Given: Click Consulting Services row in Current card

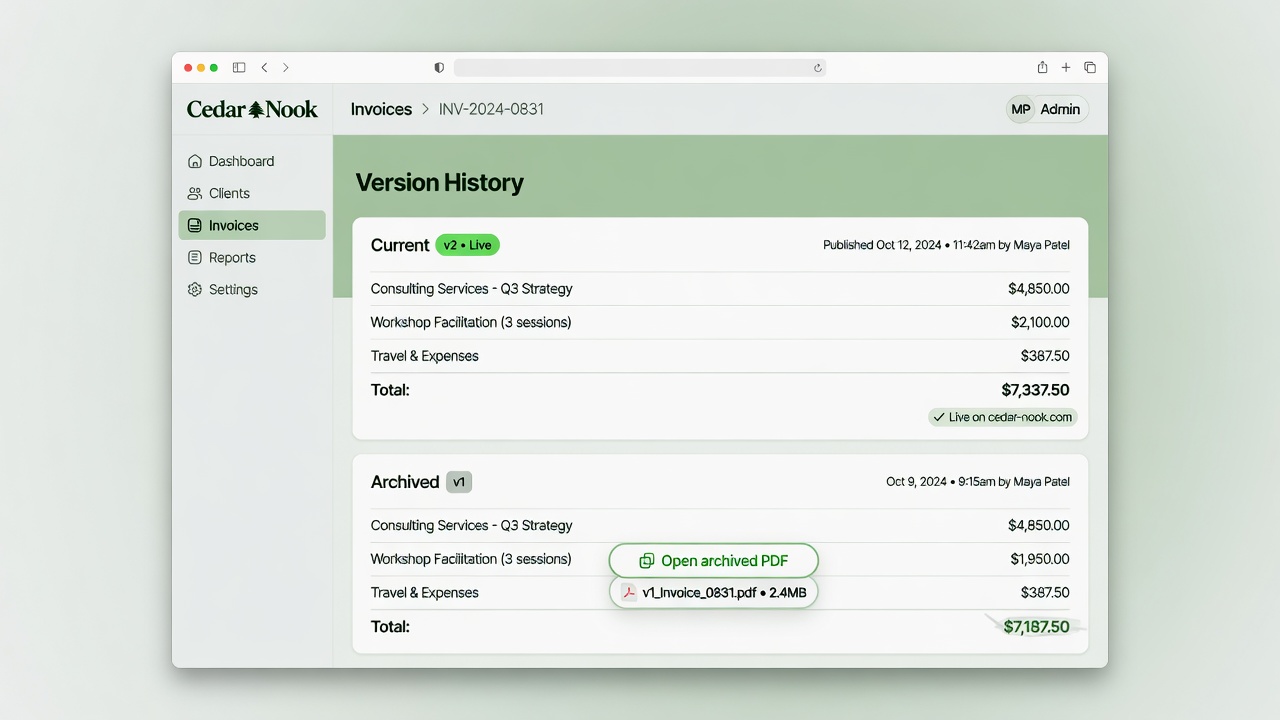Looking at the screenshot, I should coord(720,289).
